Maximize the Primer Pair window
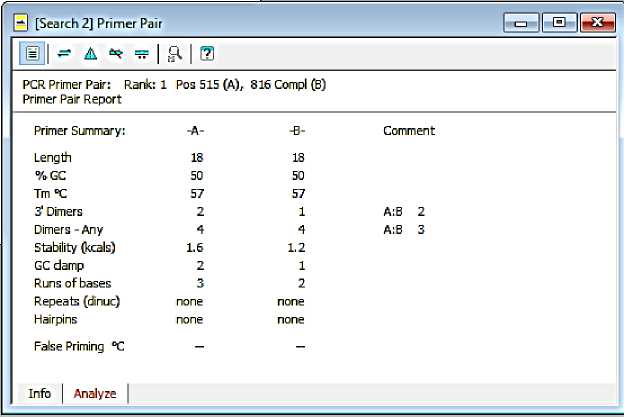 557,21
